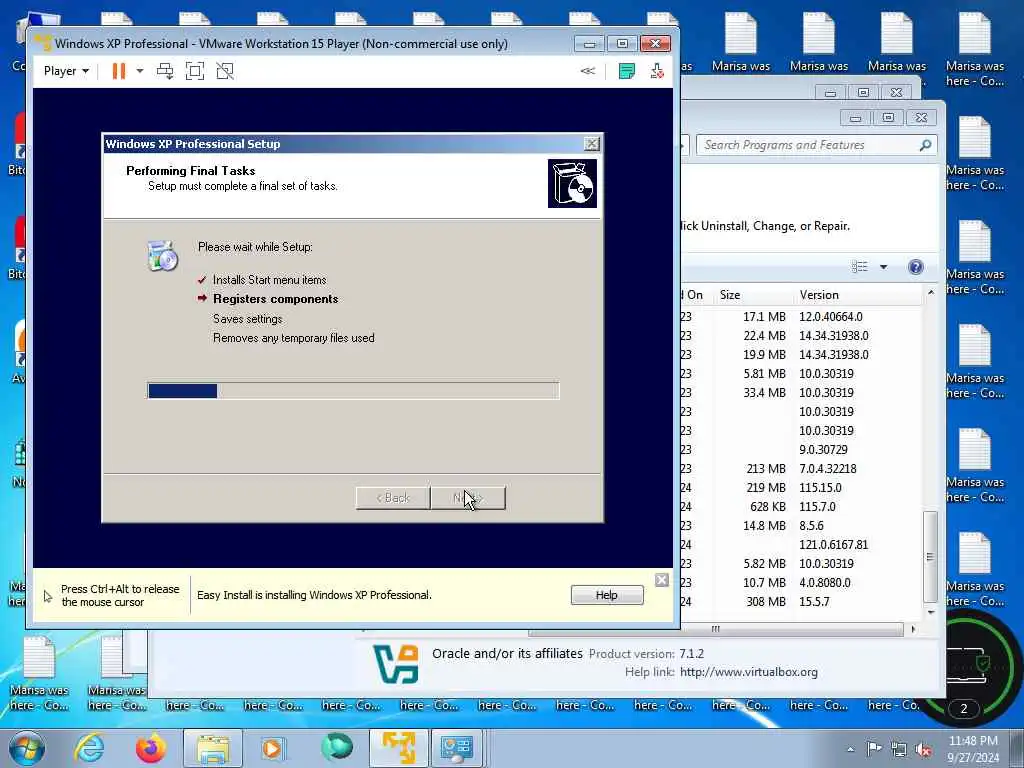The image size is (1024, 768).
Task: Open the Windows Start button
Action: [26, 748]
